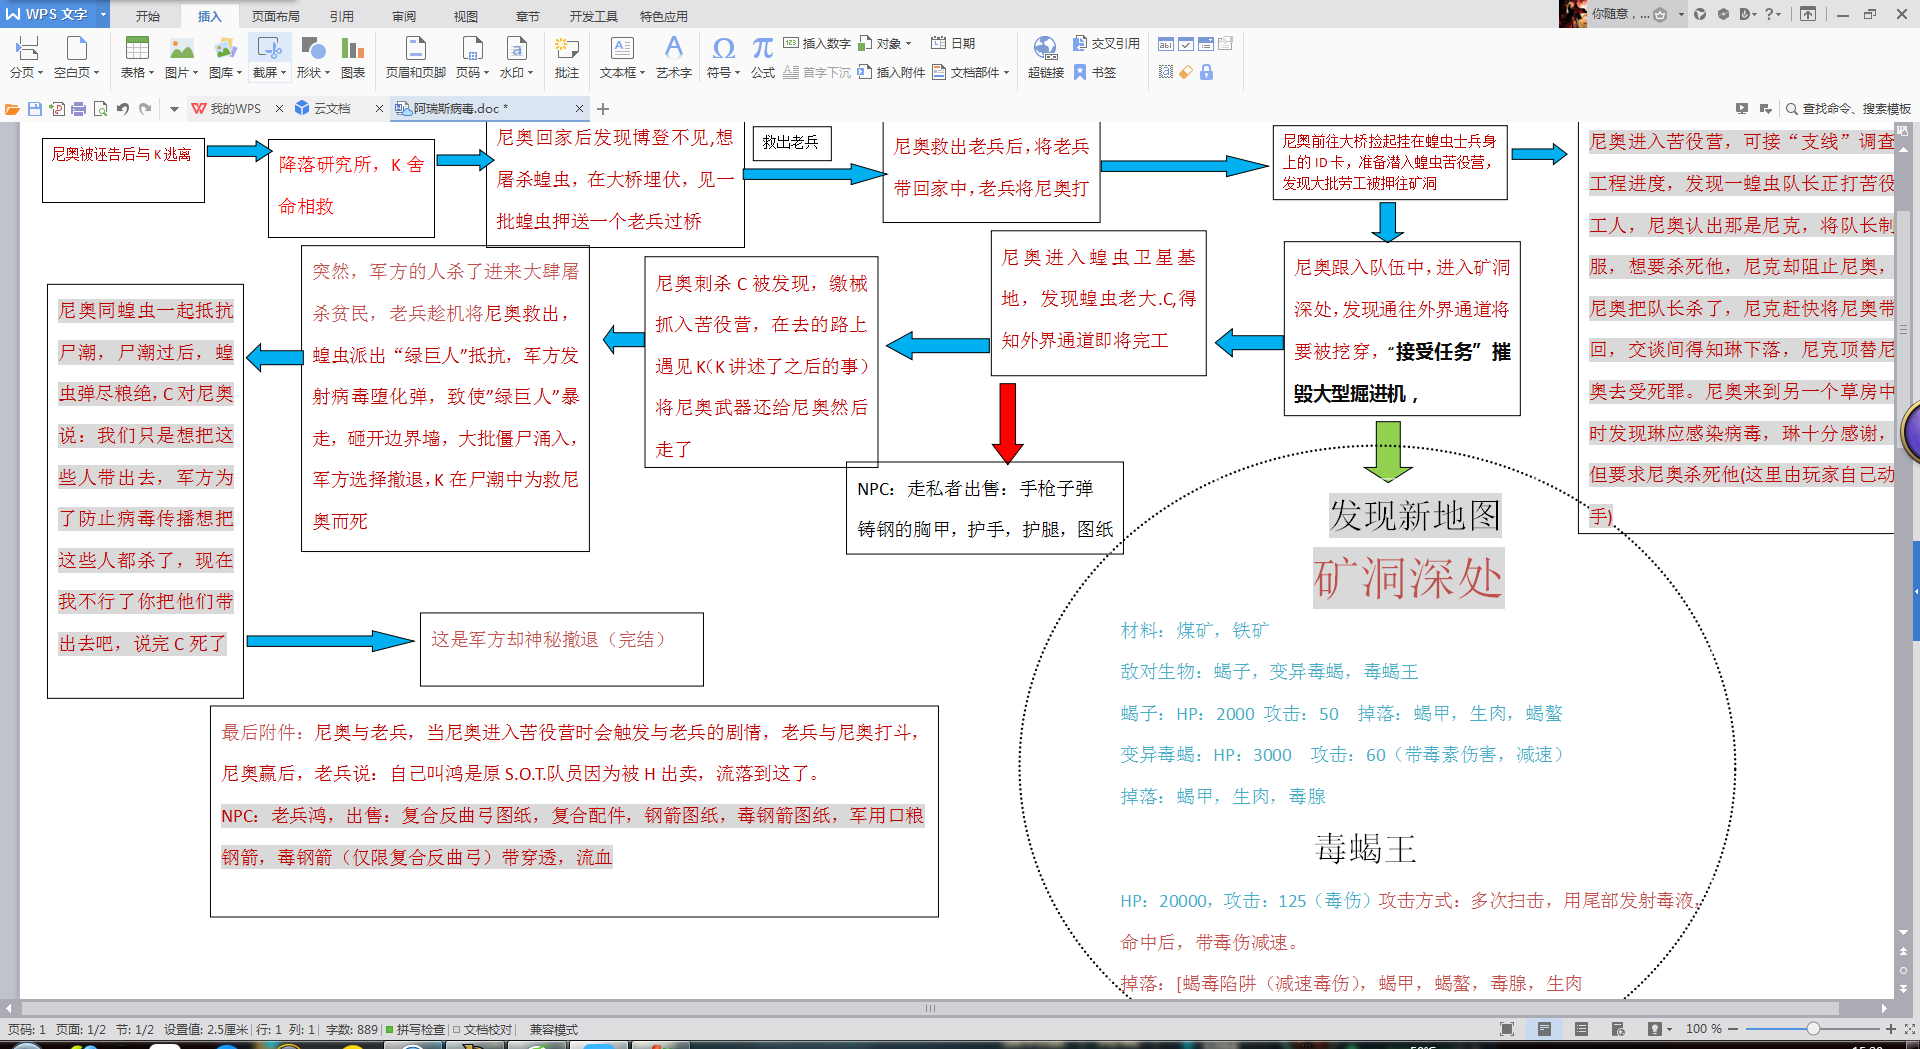Screen dimensions: 1920x1049
Task: Click 插入附件 insert attachment button
Action: 891,72
